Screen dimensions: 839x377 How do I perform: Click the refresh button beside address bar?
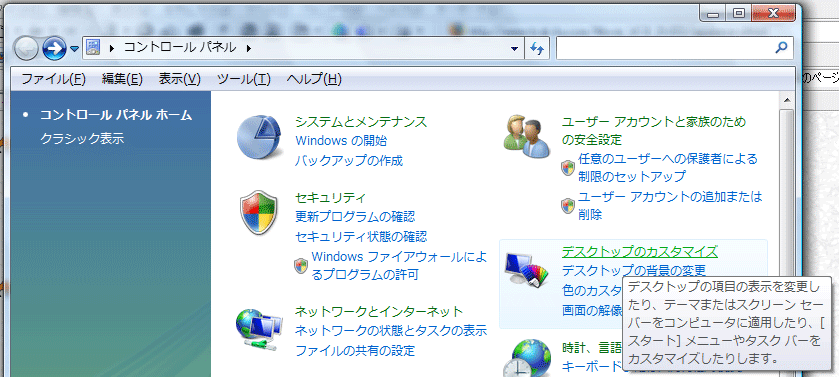[x=537, y=48]
